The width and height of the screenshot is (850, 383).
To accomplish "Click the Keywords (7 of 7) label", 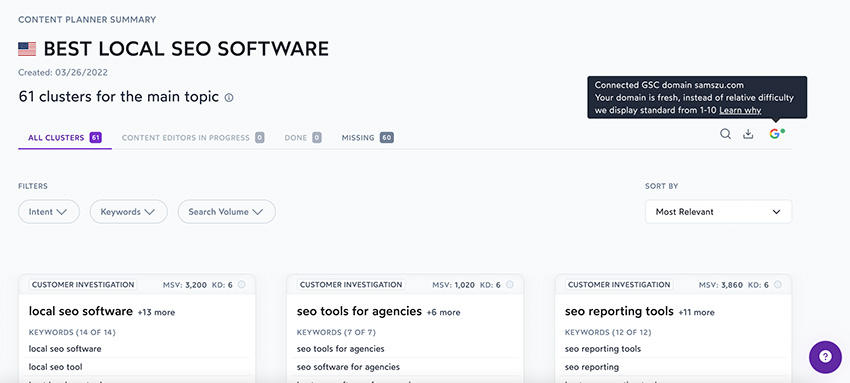I will point(336,332).
